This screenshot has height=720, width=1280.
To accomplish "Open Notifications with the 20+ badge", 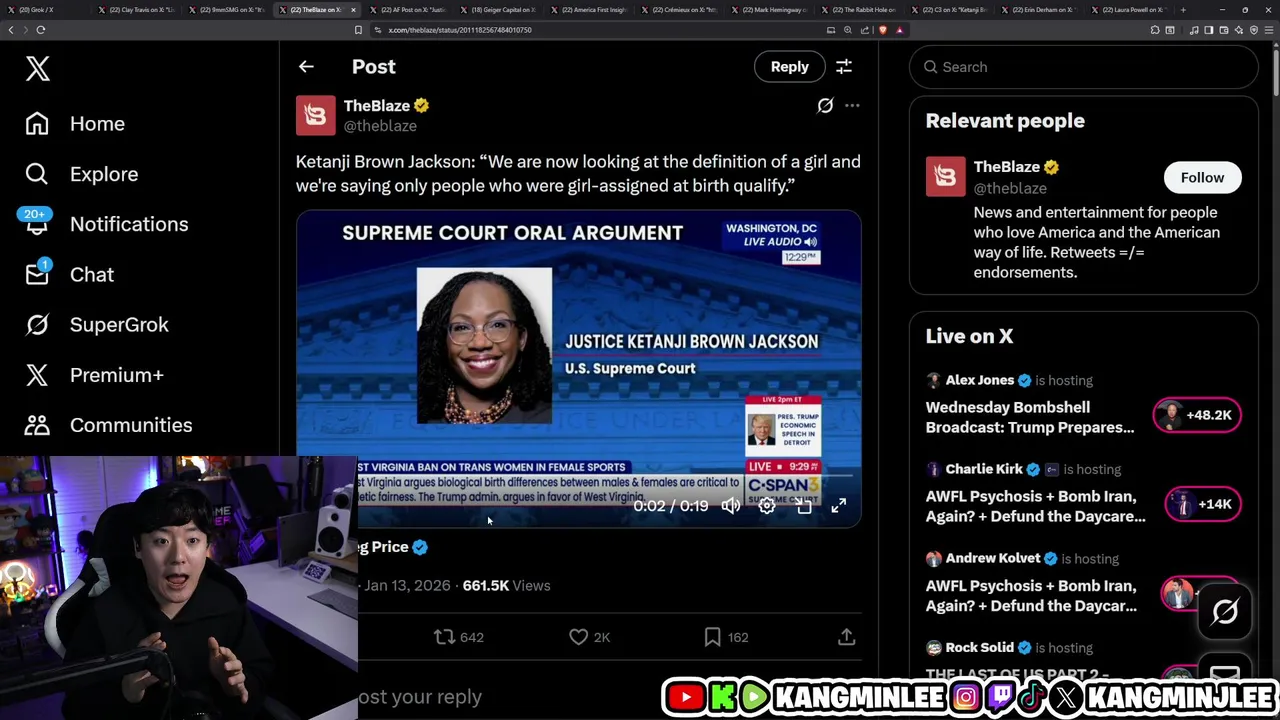I will (107, 224).
